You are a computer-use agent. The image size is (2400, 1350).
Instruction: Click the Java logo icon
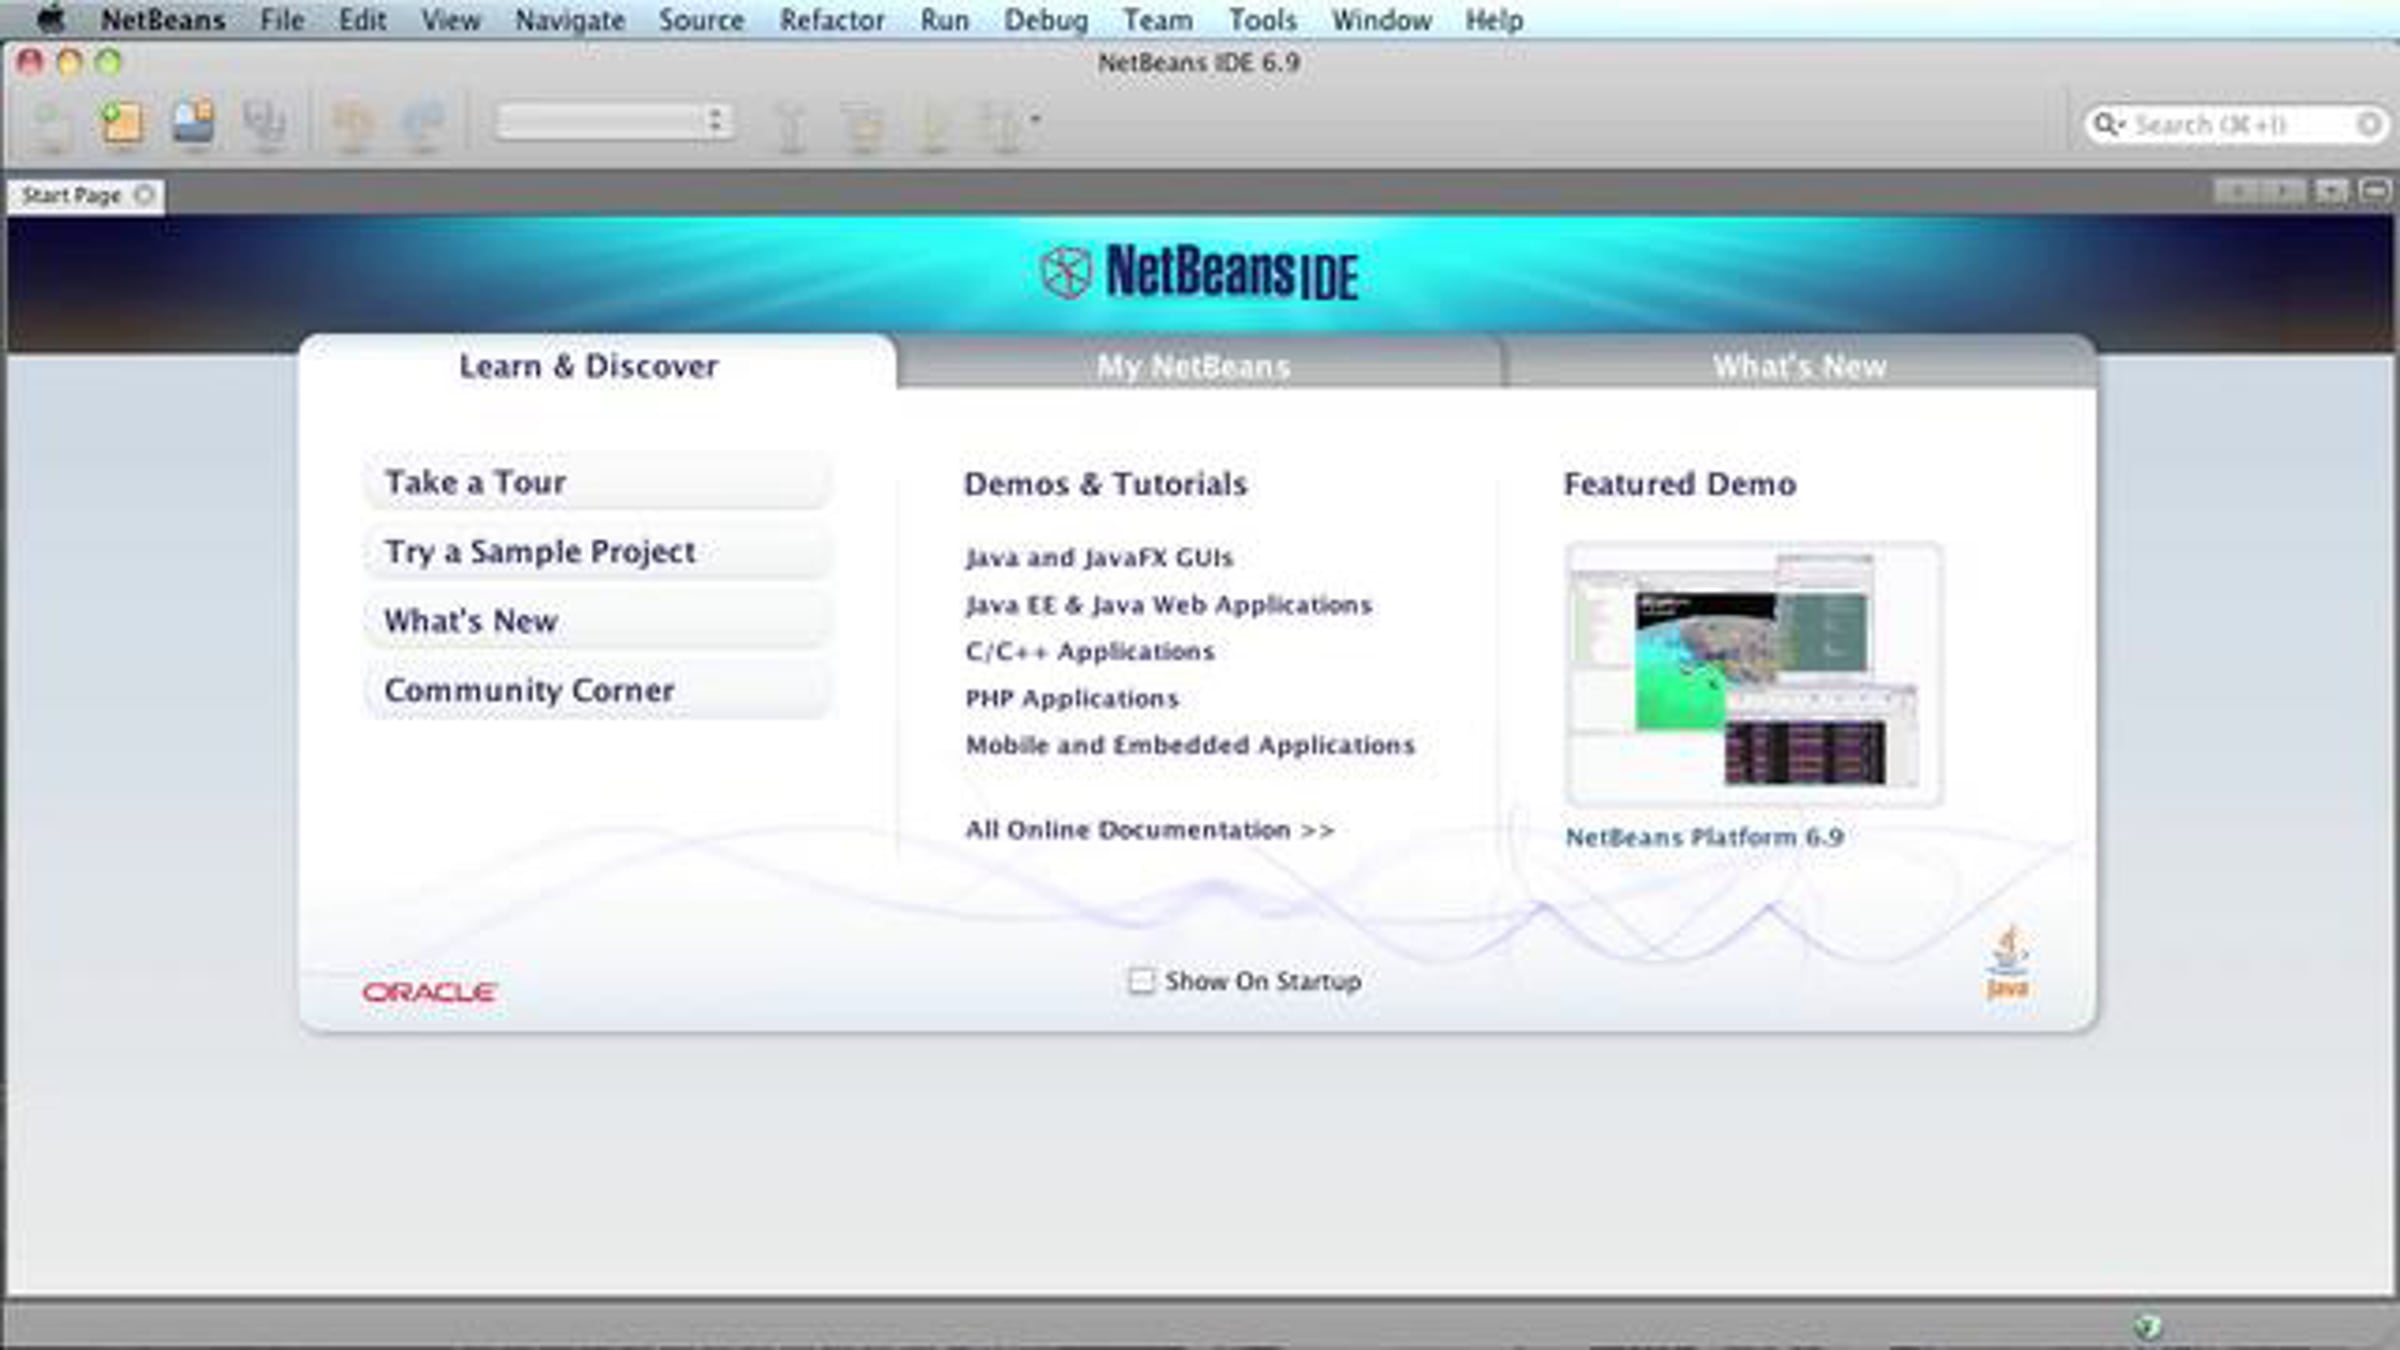(2007, 962)
